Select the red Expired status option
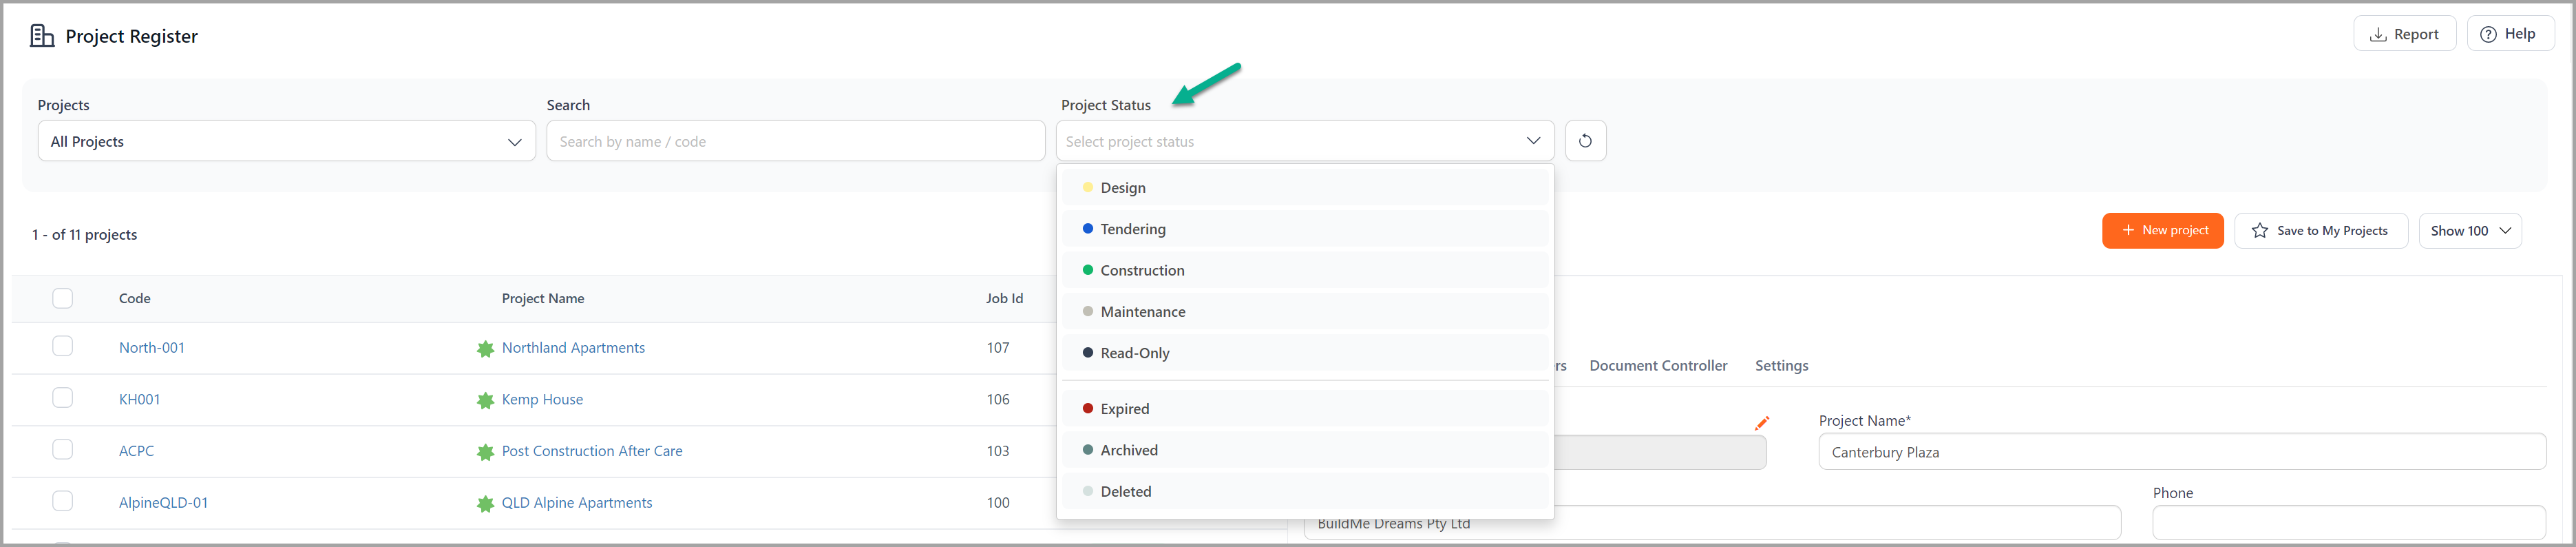The width and height of the screenshot is (2576, 547). [x=1305, y=409]
